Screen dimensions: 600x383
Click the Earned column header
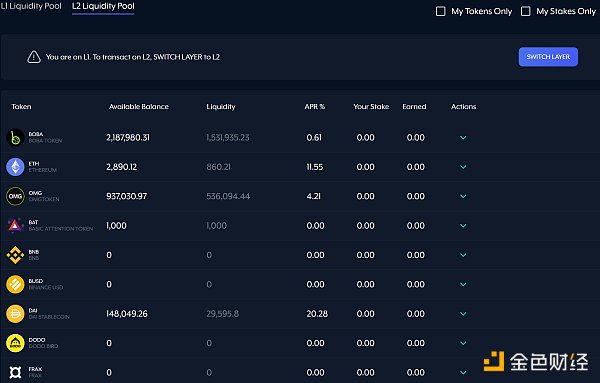414,107
